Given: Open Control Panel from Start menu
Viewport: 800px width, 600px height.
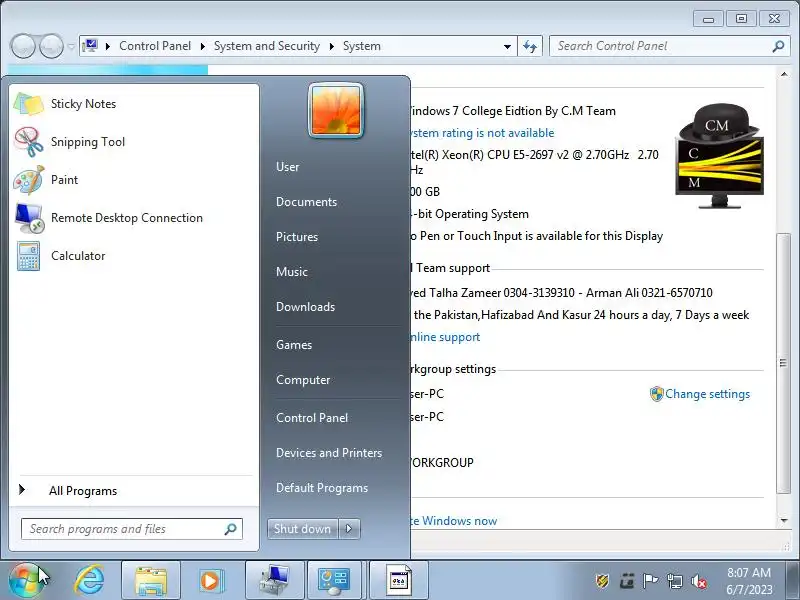Looking at the screenshot, I should 312,418.
